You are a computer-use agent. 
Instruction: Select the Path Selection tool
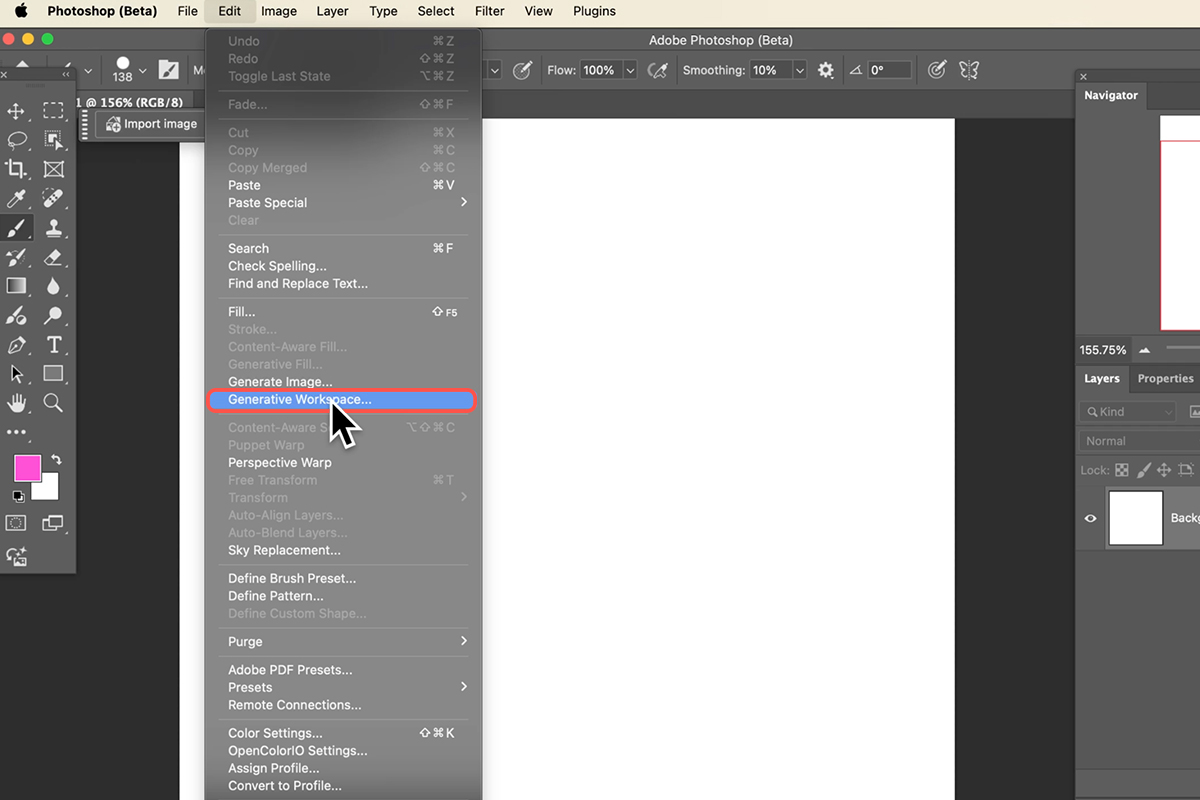[16, 374]
